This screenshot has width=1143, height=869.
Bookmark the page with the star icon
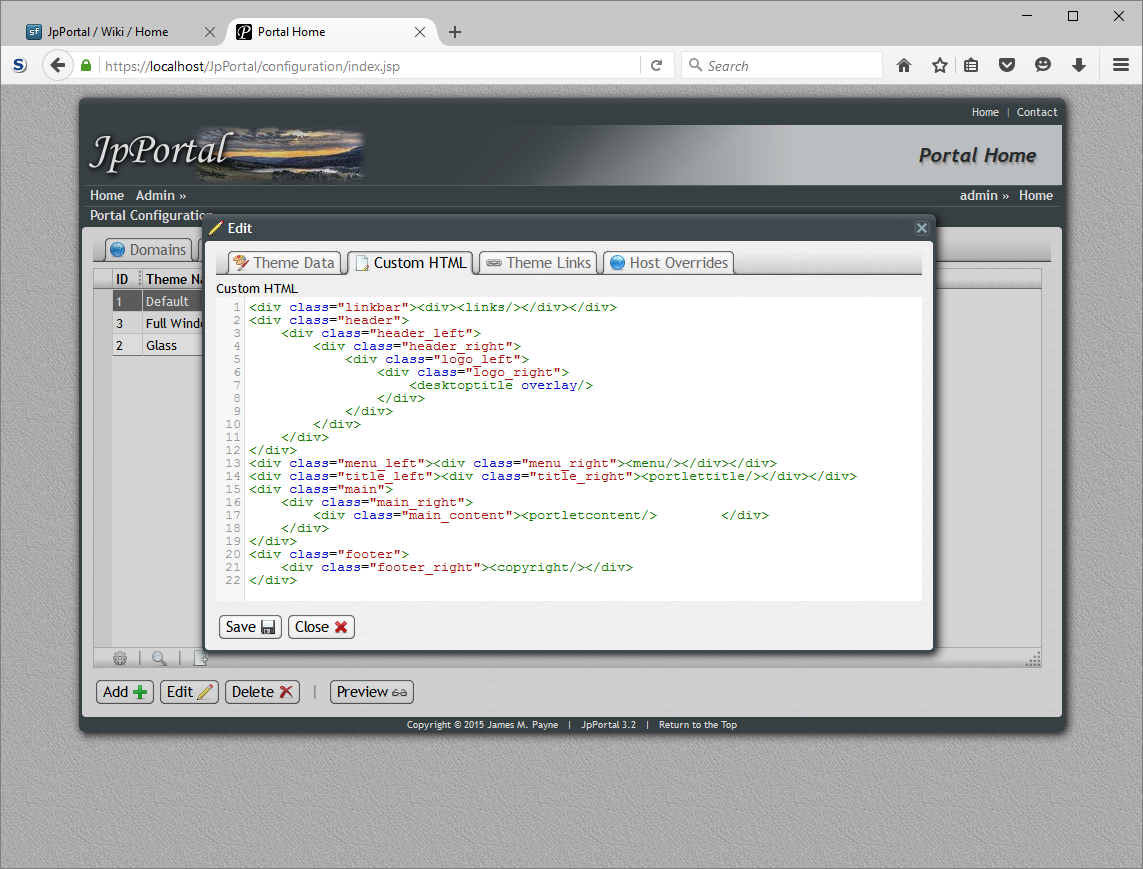(939, 64)
